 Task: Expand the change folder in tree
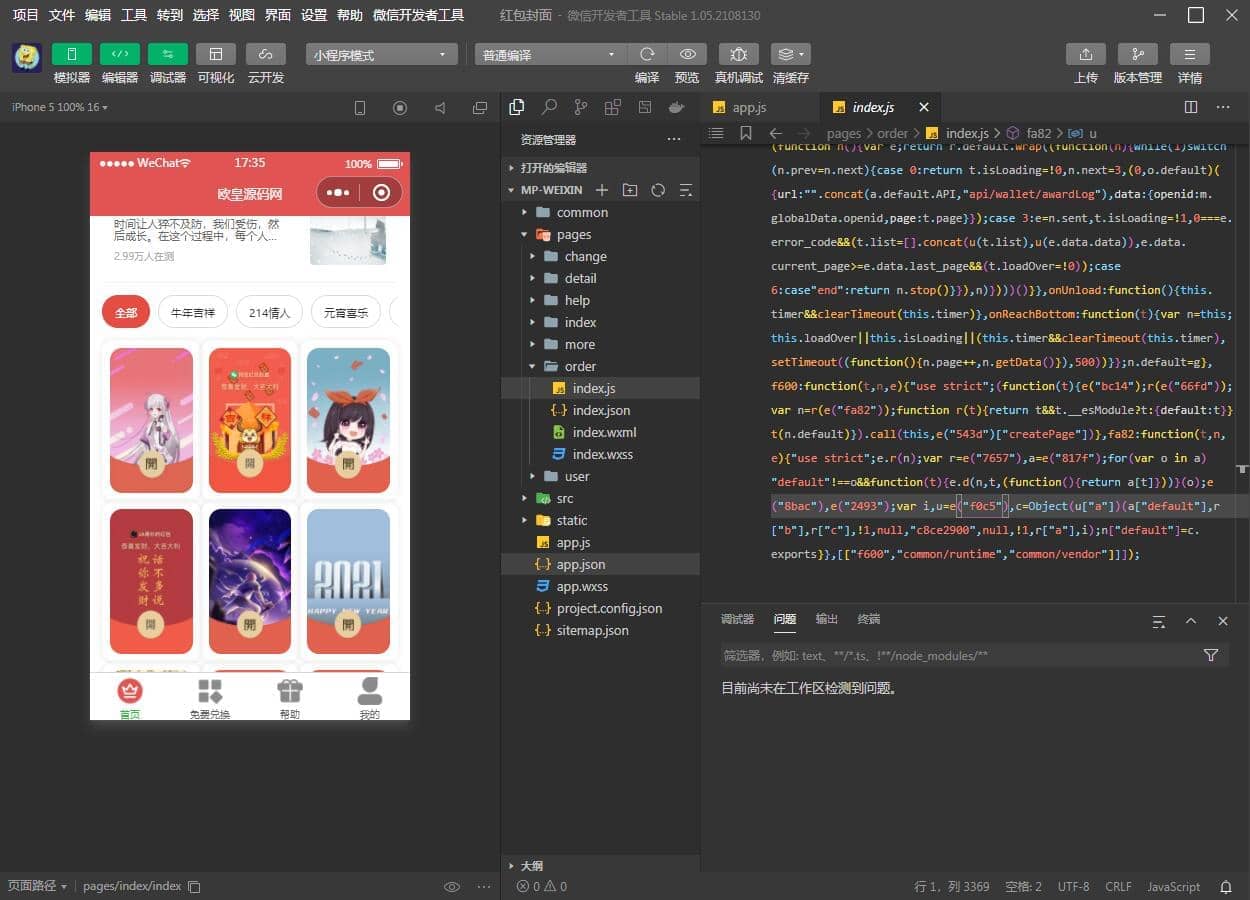[x=585, y=256]
